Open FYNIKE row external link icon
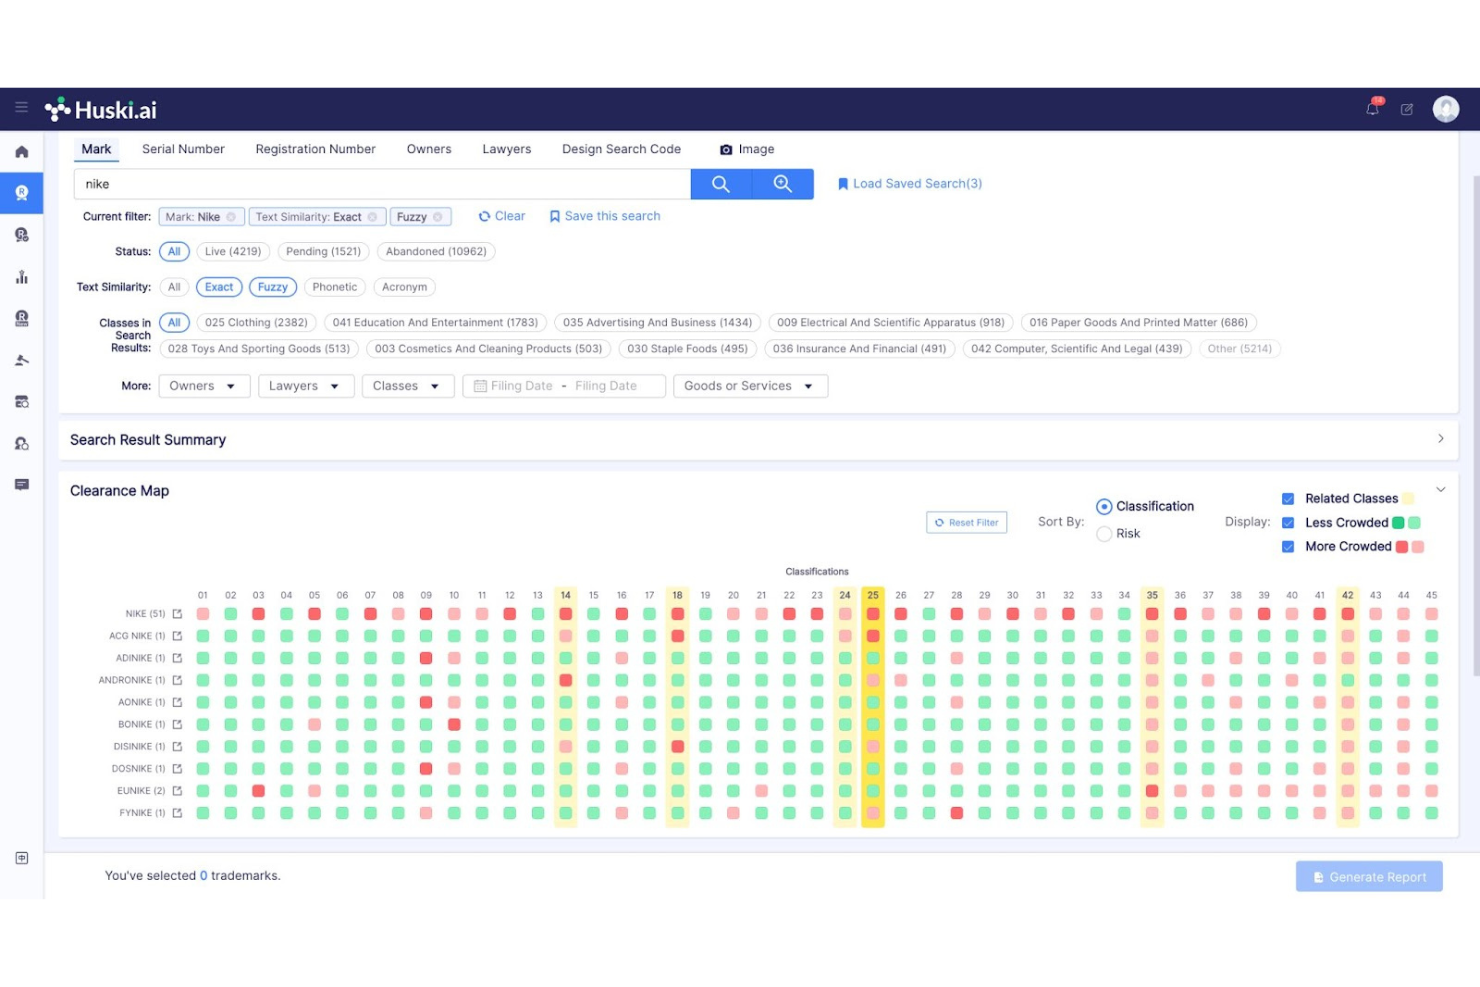The image size is (1480, 987). tap(177, 813)
